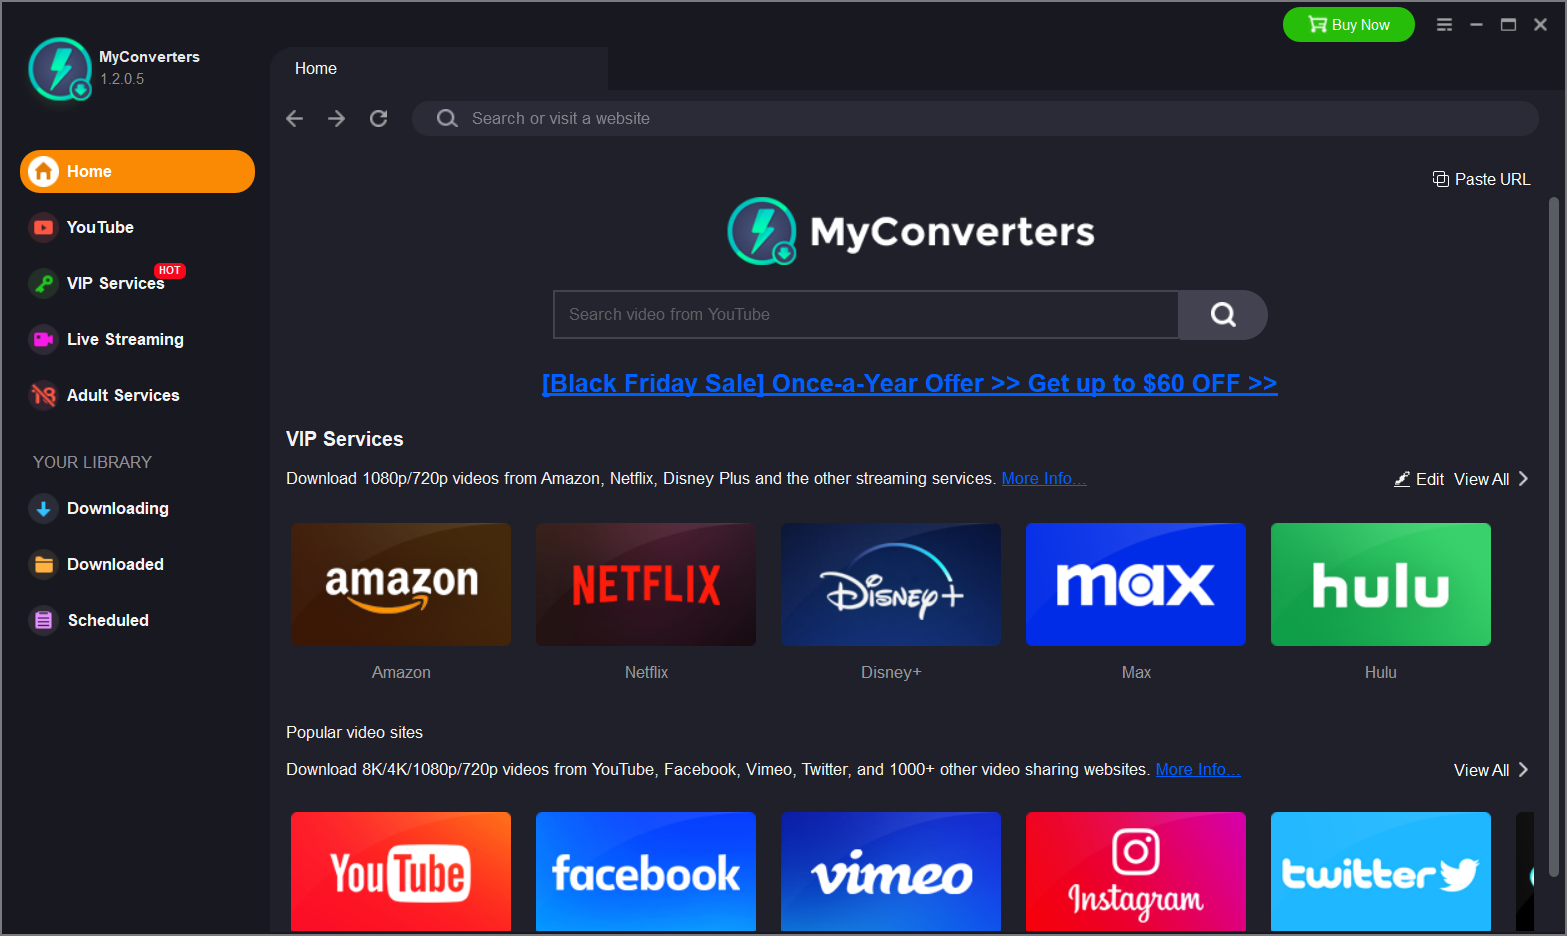Click Edit next to VIP Services
This screenshot has height=936, width=1567.
[1419, 479]
